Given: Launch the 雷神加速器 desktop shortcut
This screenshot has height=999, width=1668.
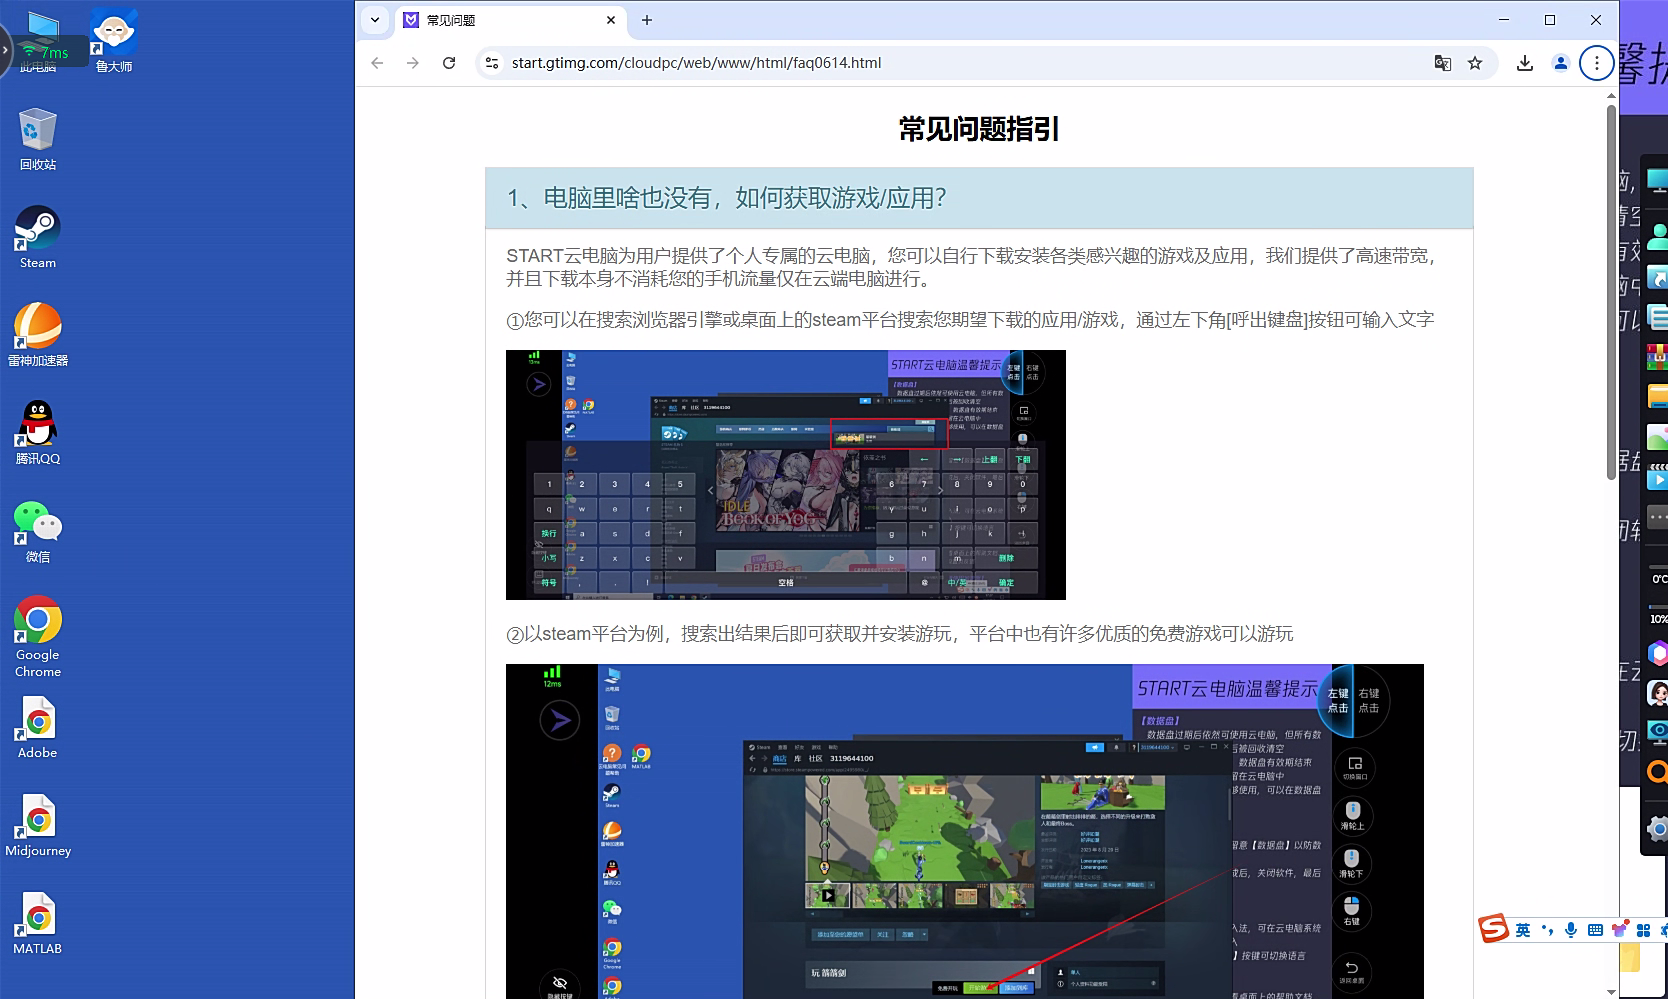Looking at the screenshot, I should pos(38,335).
